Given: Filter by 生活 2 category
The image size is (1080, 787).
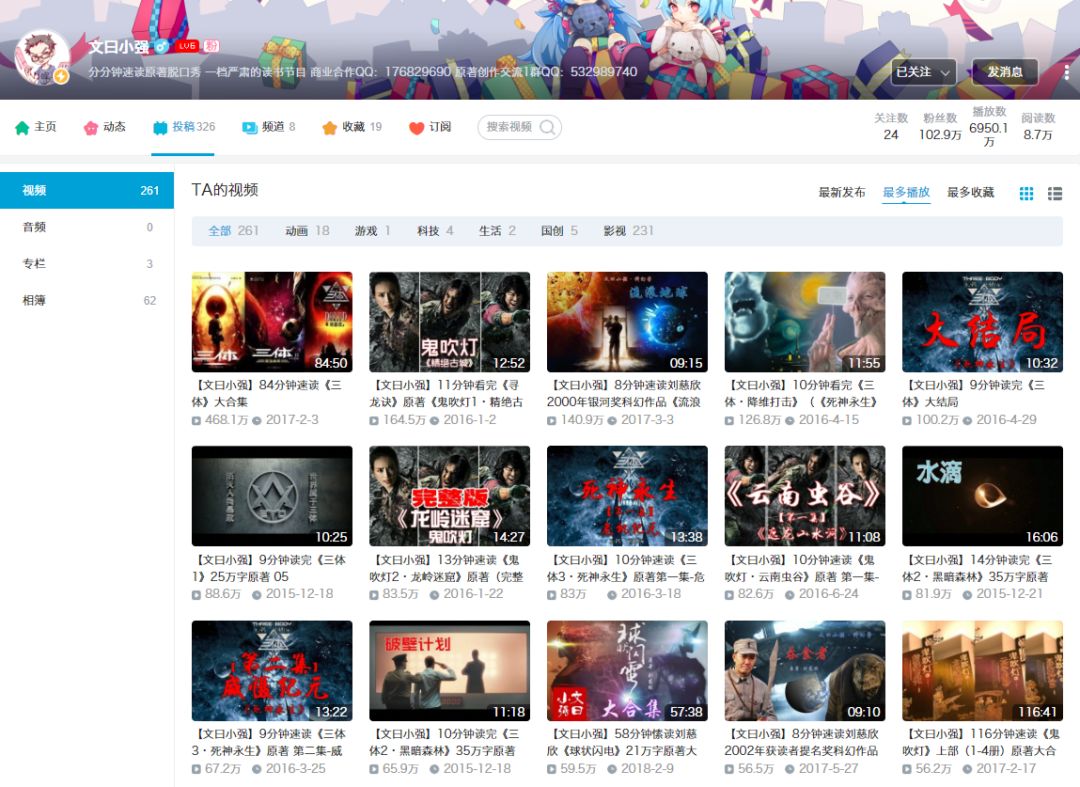Looking at the screenshot, I should click(497, 231).
